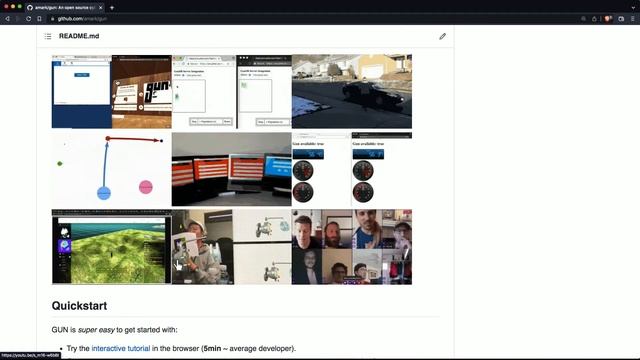
Task: Click the macOS green fullscreen window button
Action: coord(19,7)
